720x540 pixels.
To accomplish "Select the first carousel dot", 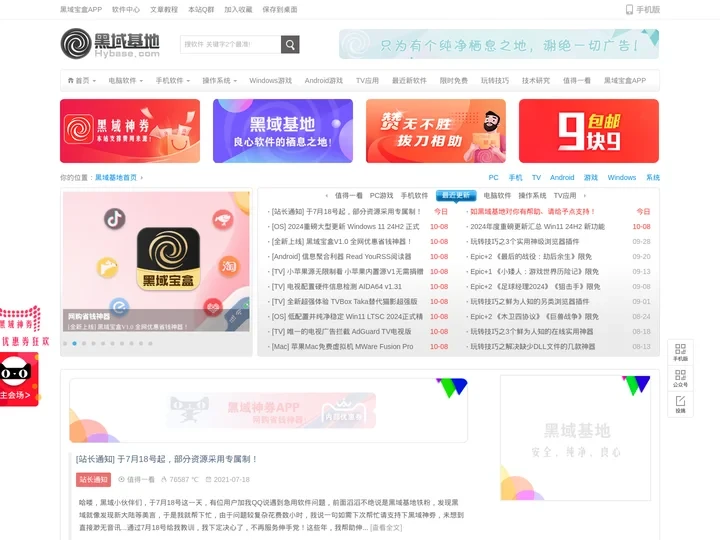I will click(x=65, y=343).
